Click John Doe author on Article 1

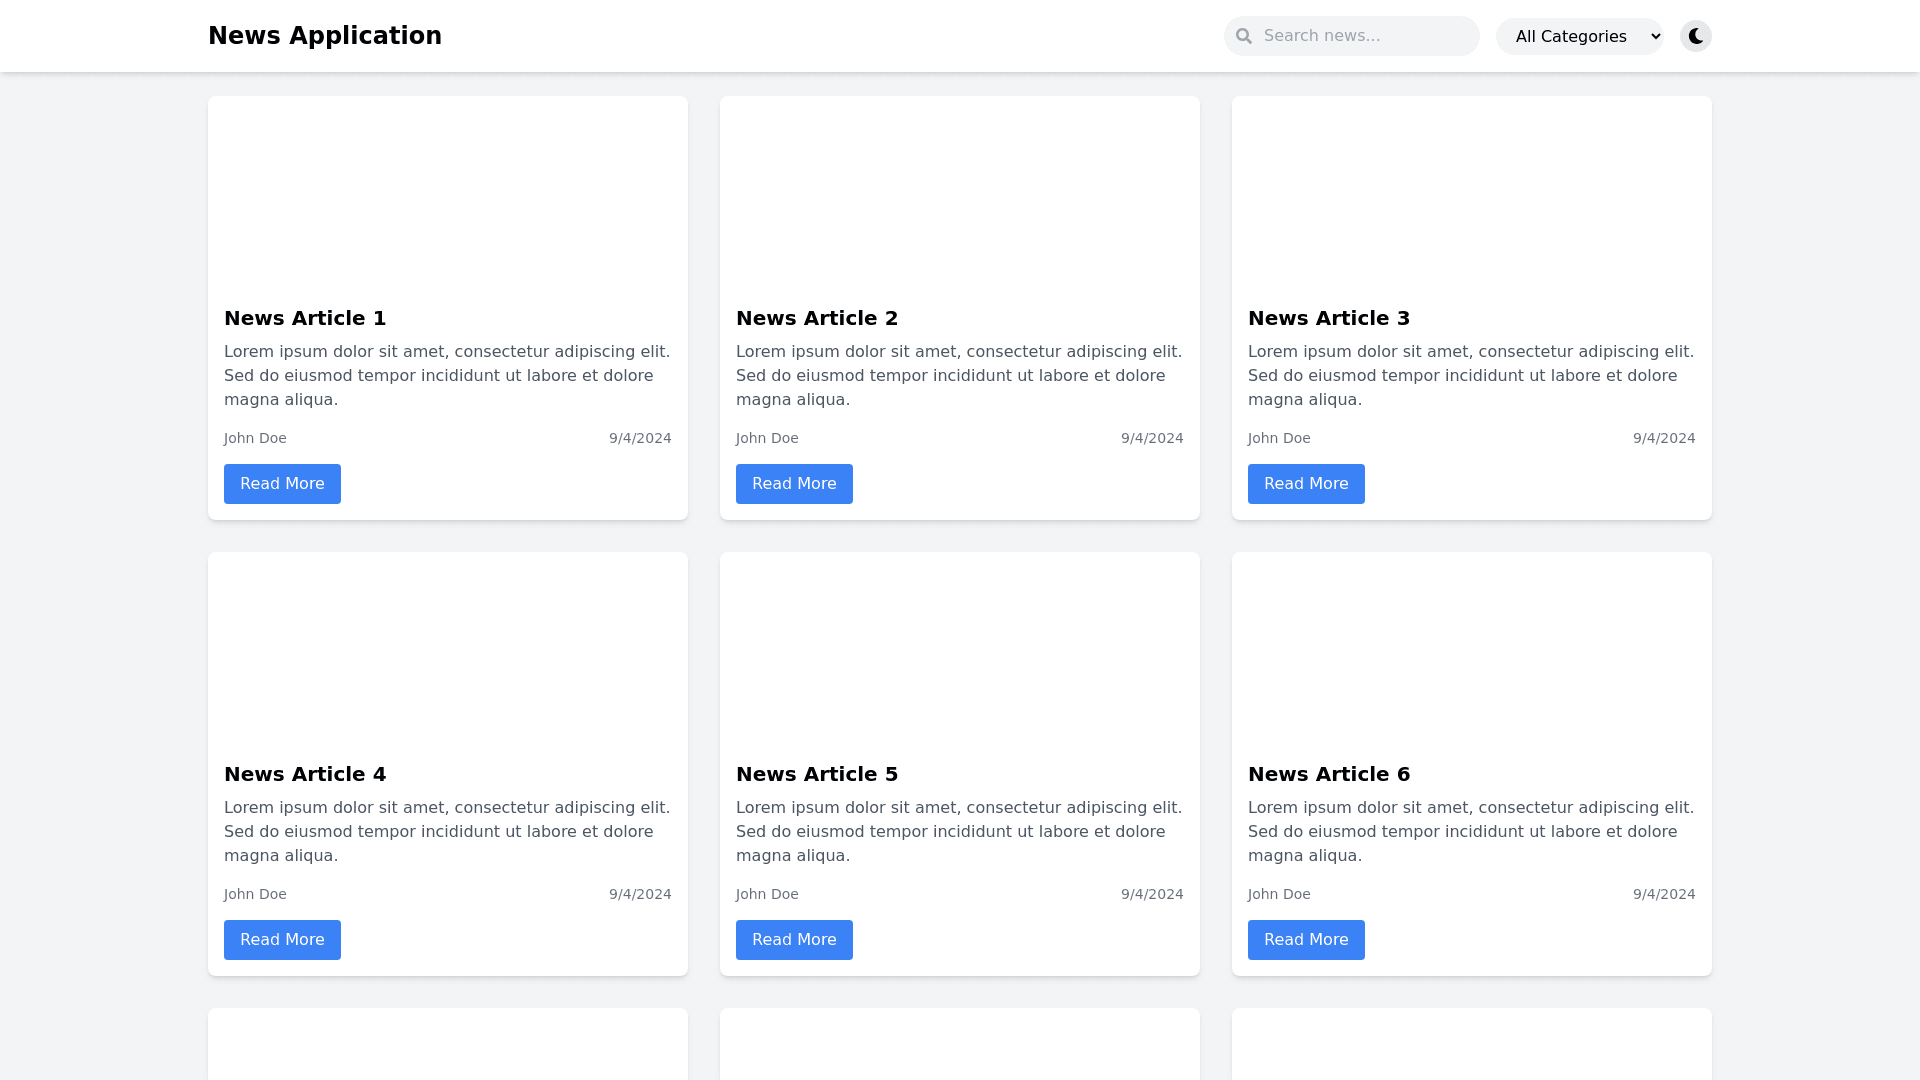tap(255, 438)
